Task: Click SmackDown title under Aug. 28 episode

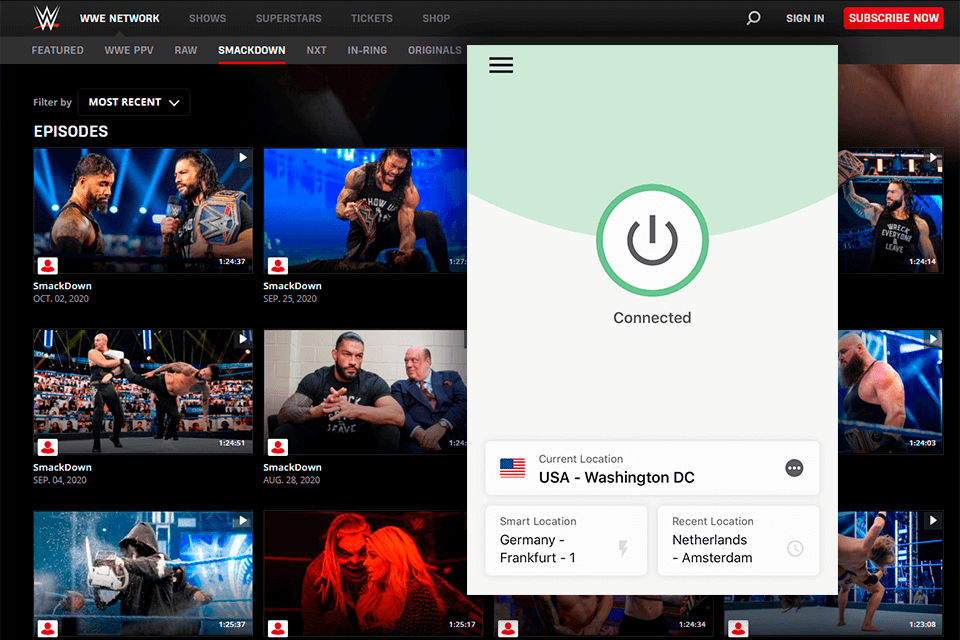Action: coord(293,467)
